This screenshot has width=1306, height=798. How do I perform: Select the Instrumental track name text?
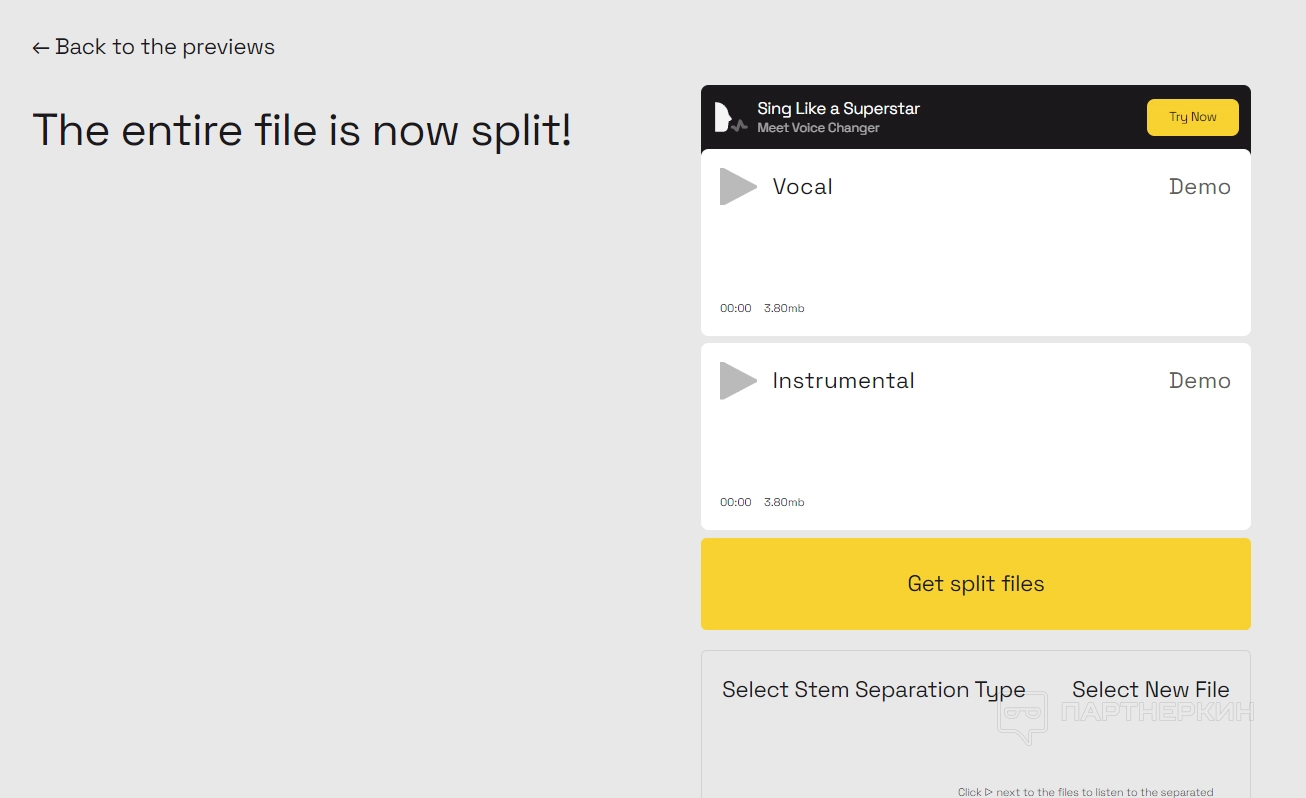843,381
